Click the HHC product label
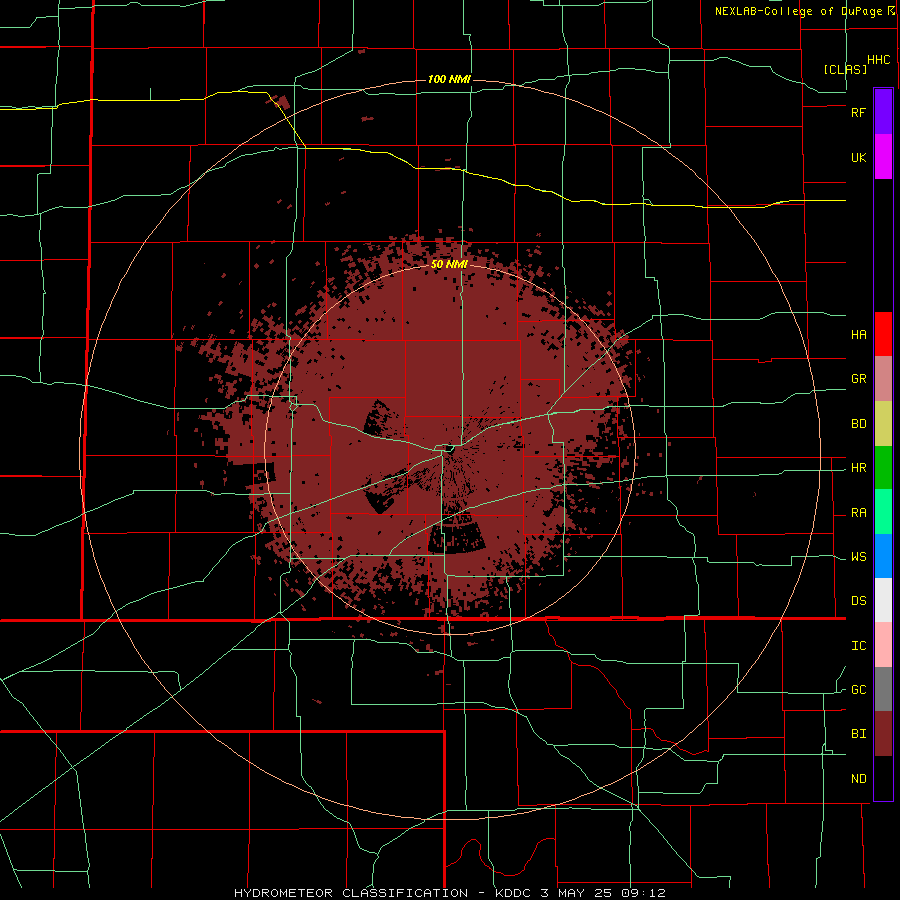This screenshot has height=900, width=900. [x=879, y=60]
